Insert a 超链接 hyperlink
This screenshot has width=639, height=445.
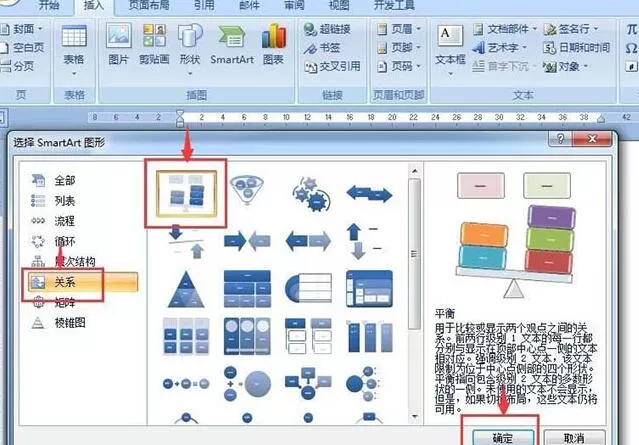(x=327, y=29)
